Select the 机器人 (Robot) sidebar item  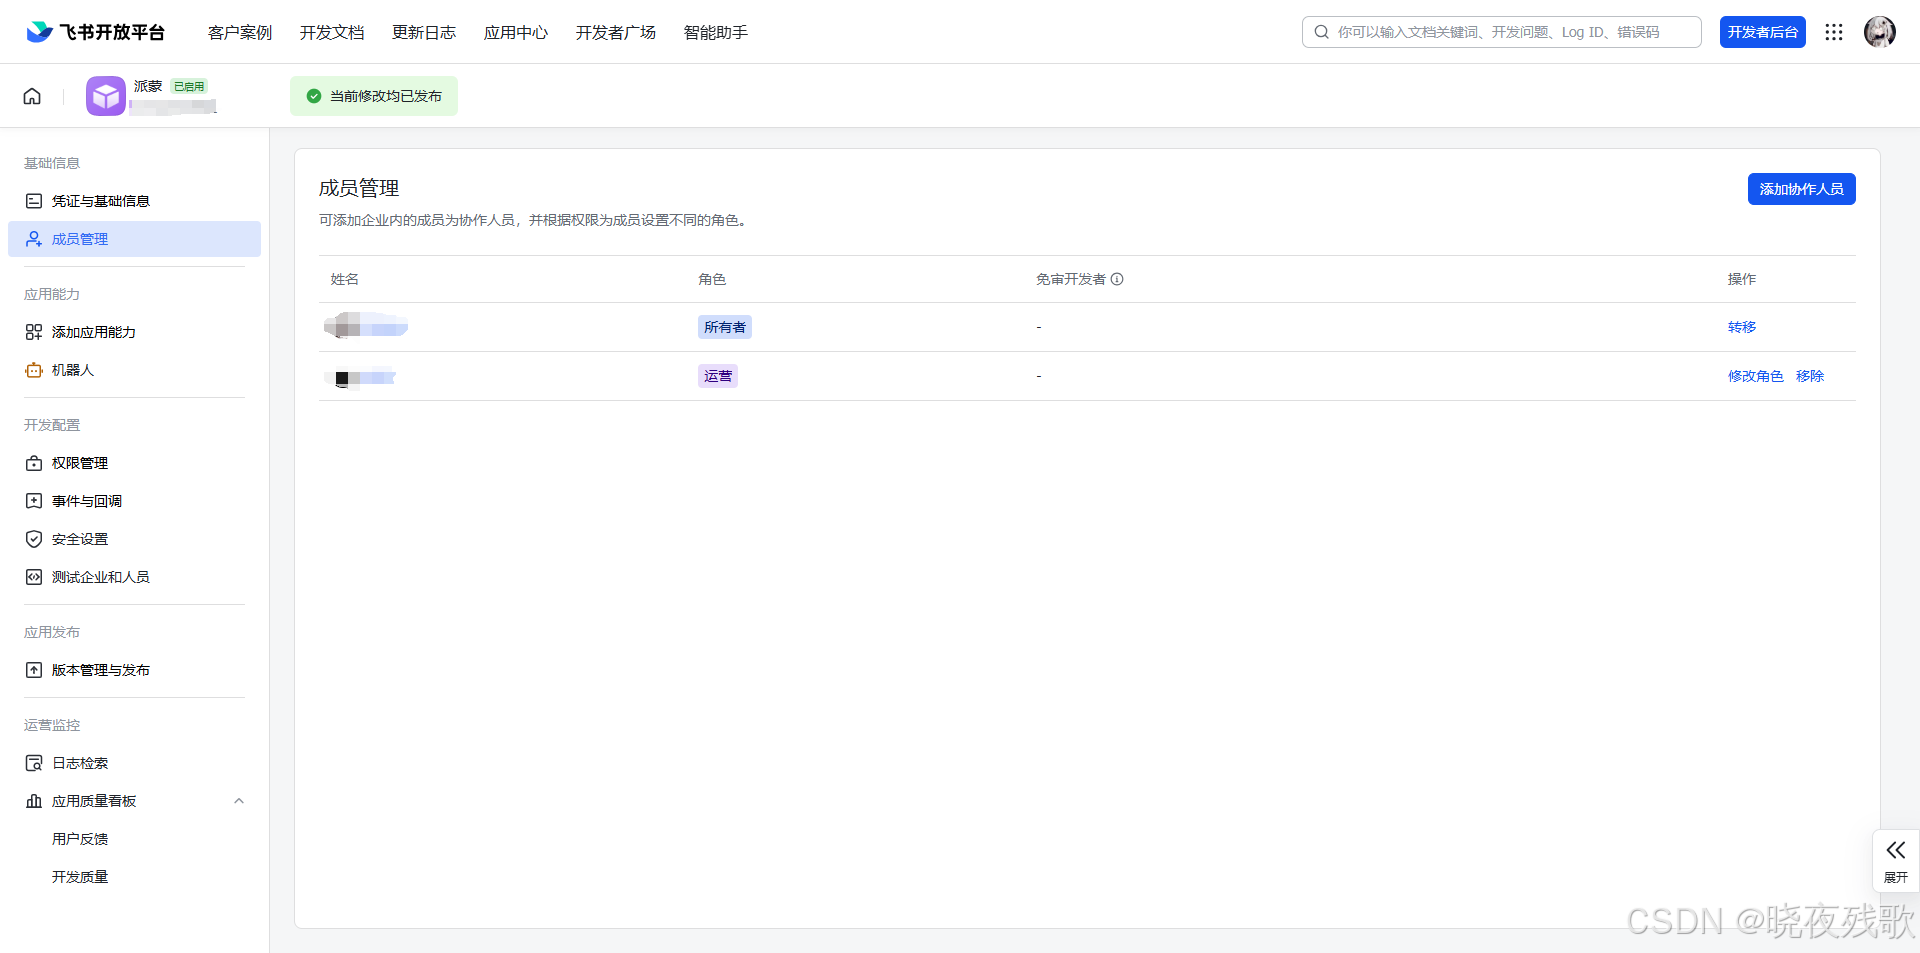coord(70,370)
